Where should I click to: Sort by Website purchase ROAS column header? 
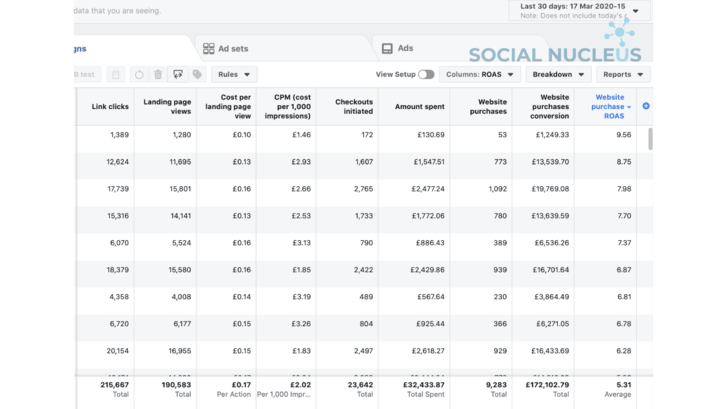coord(609,106)
